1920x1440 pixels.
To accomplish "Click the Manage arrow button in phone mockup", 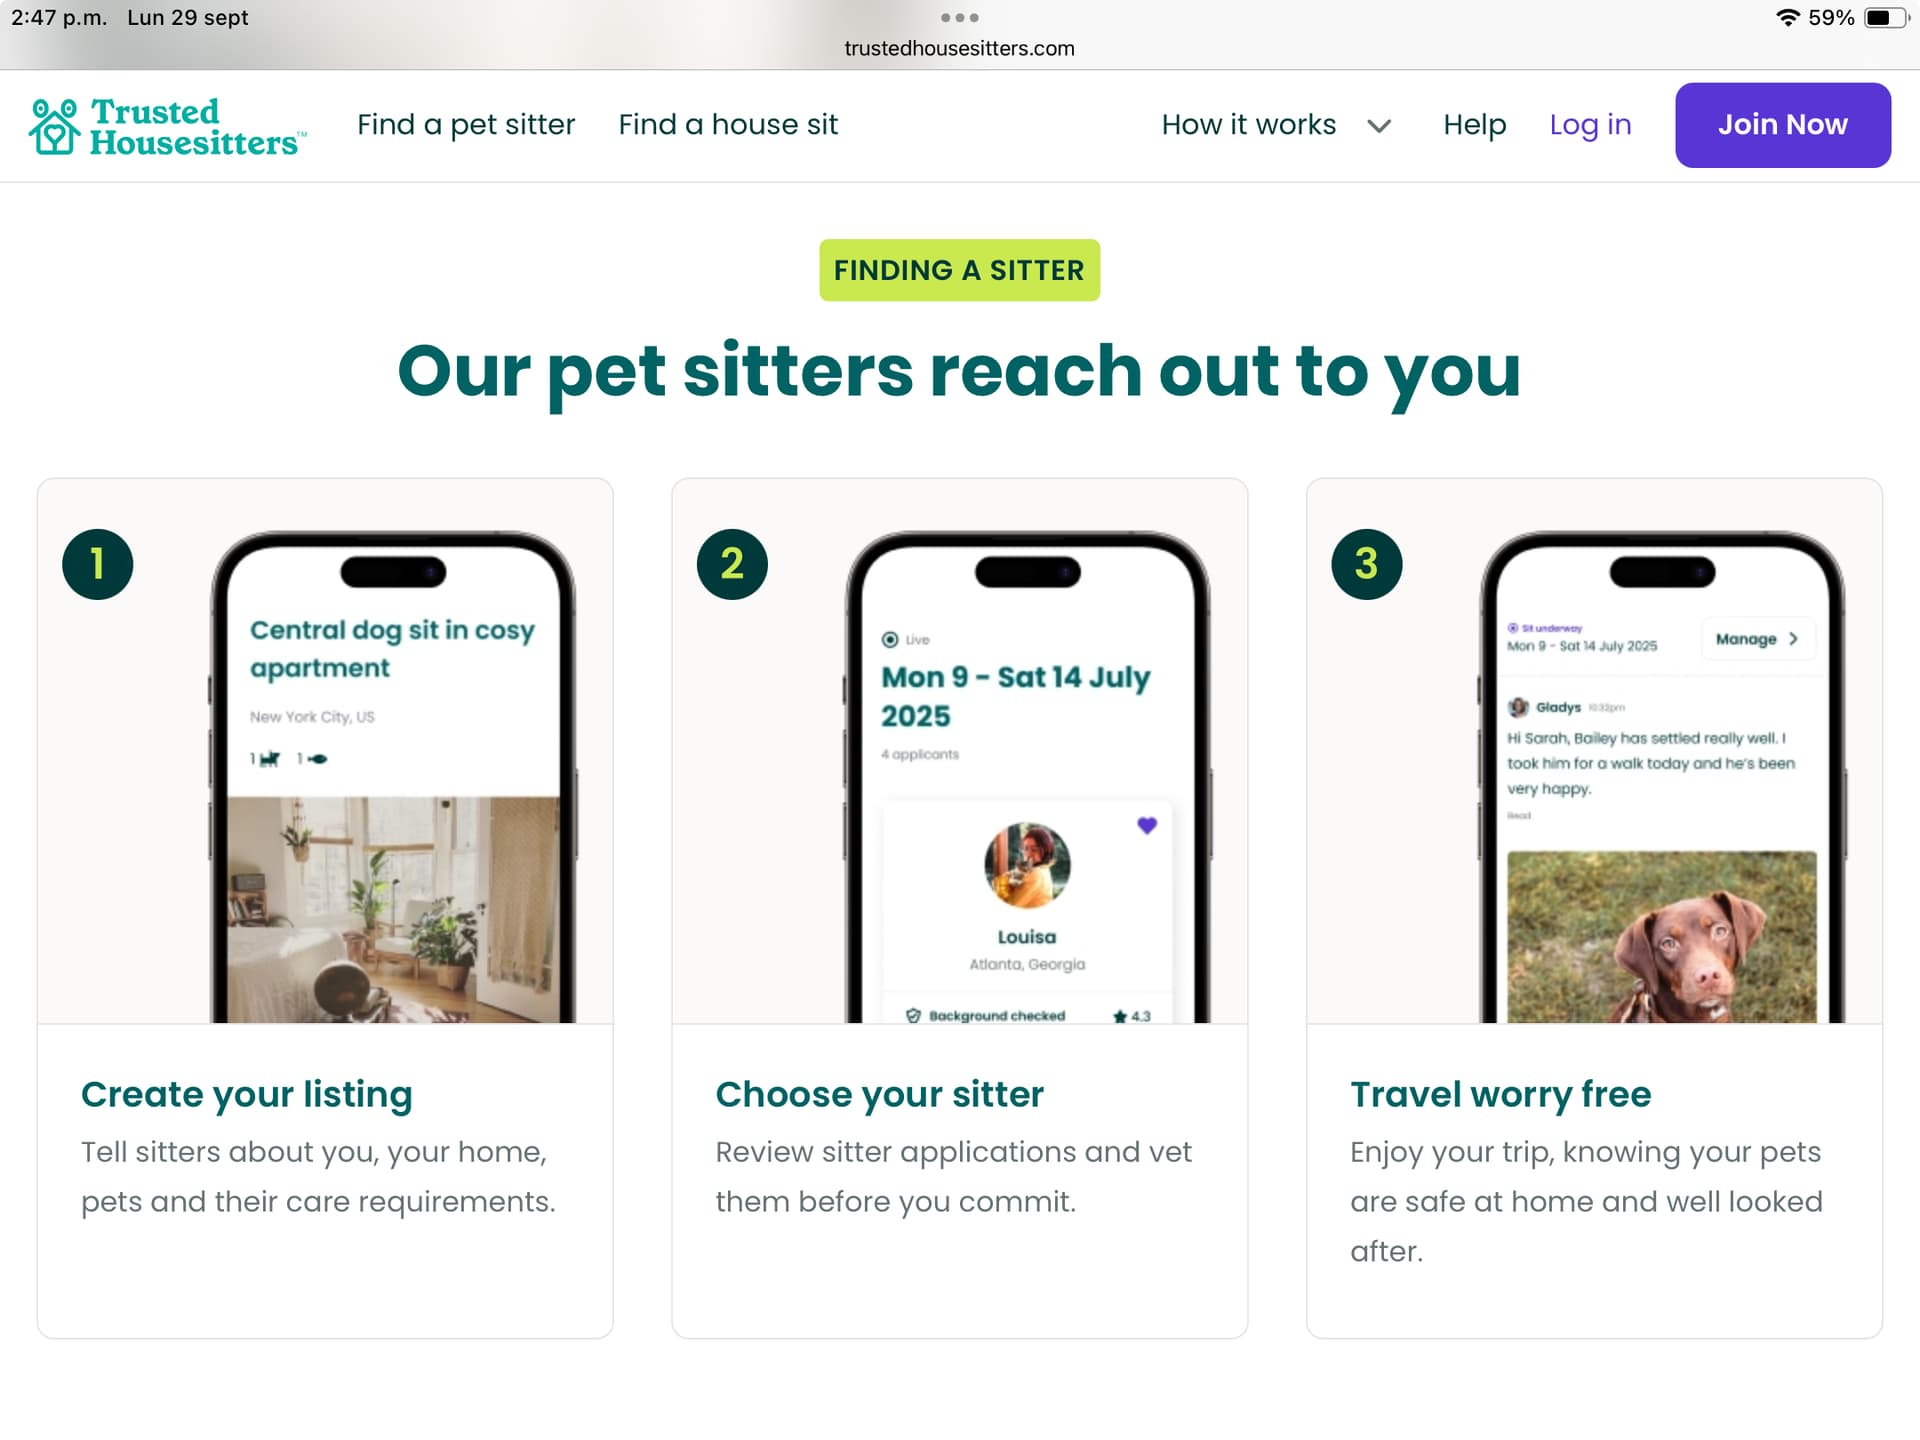I will [1758, 639].
